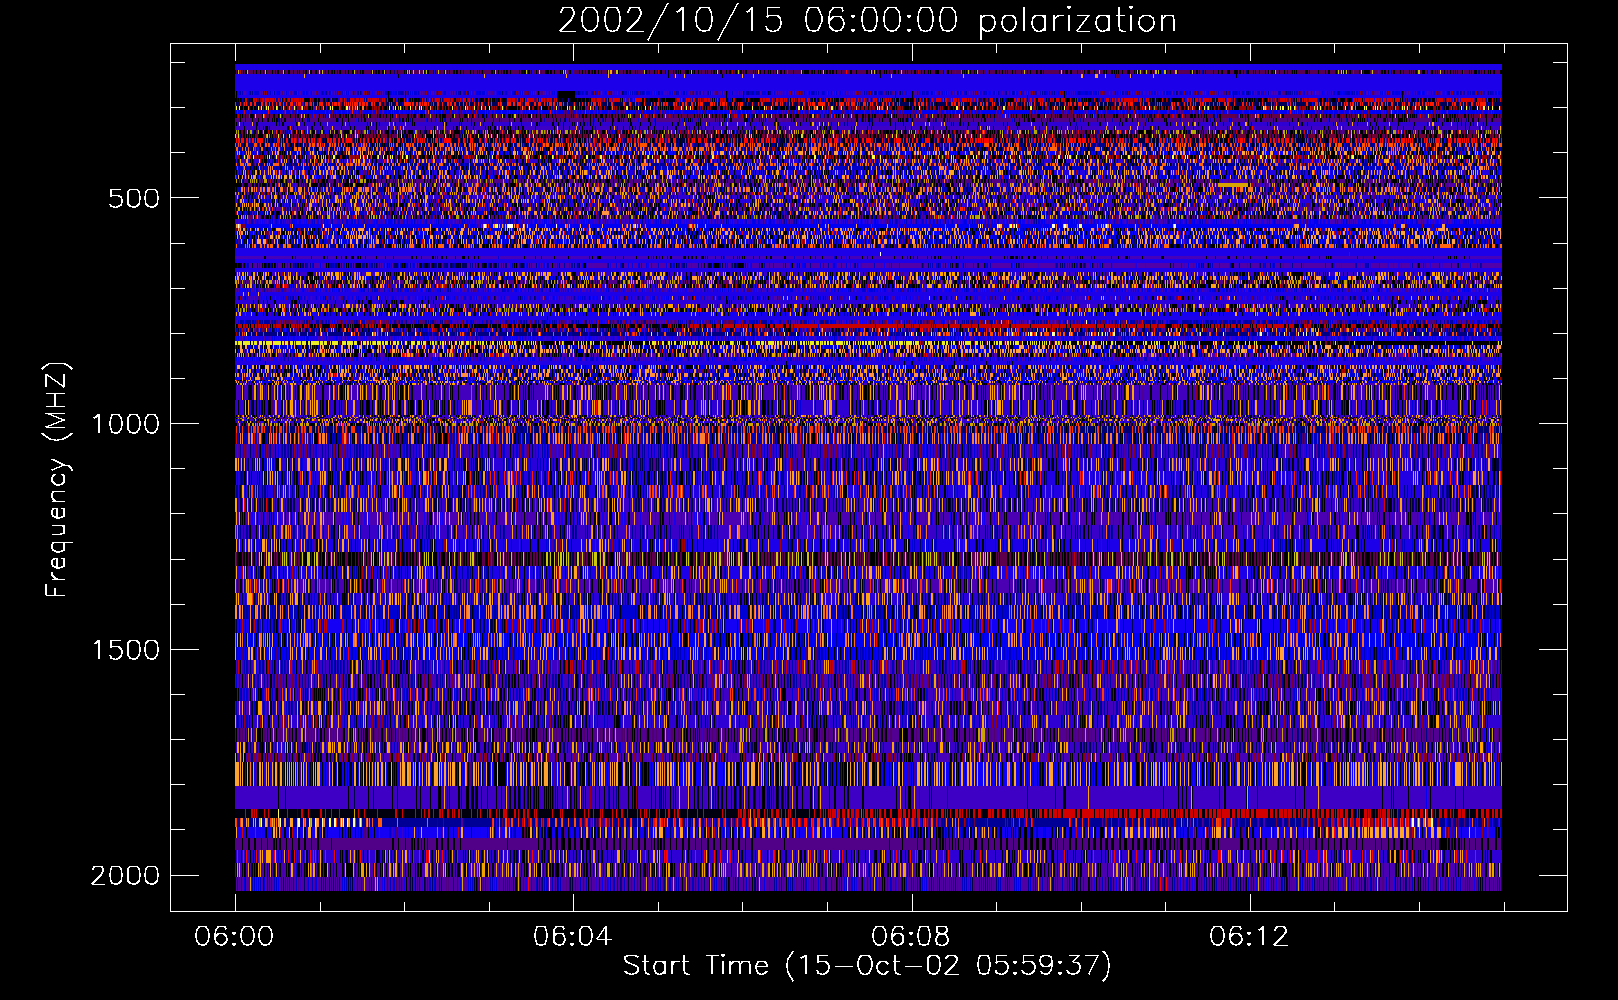Click the 2000 frequency tick label
Screen dimensions: 1618x1000
[125, 876]
